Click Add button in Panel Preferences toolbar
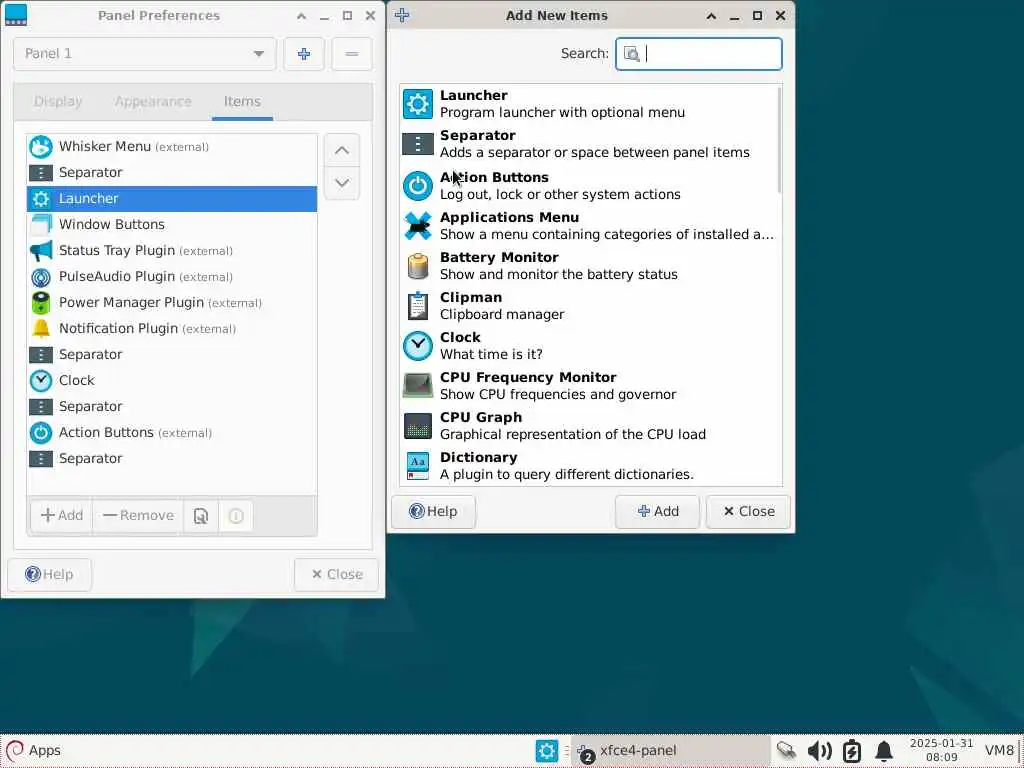The image size is (1024, 768). coord(61,516)
